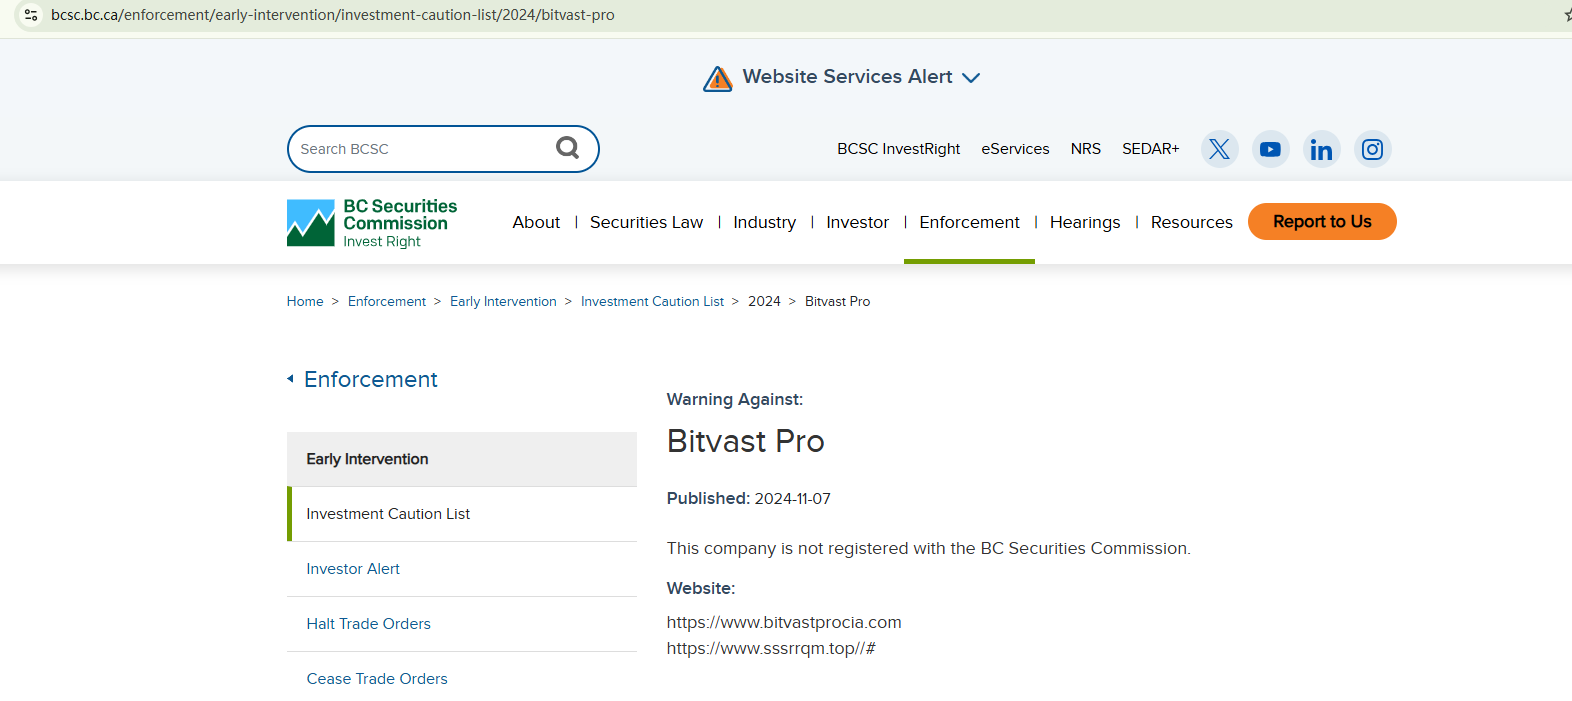The image size is (1572, 701).
Task: Click the site info icon in address bar
Action: (31, 15)
